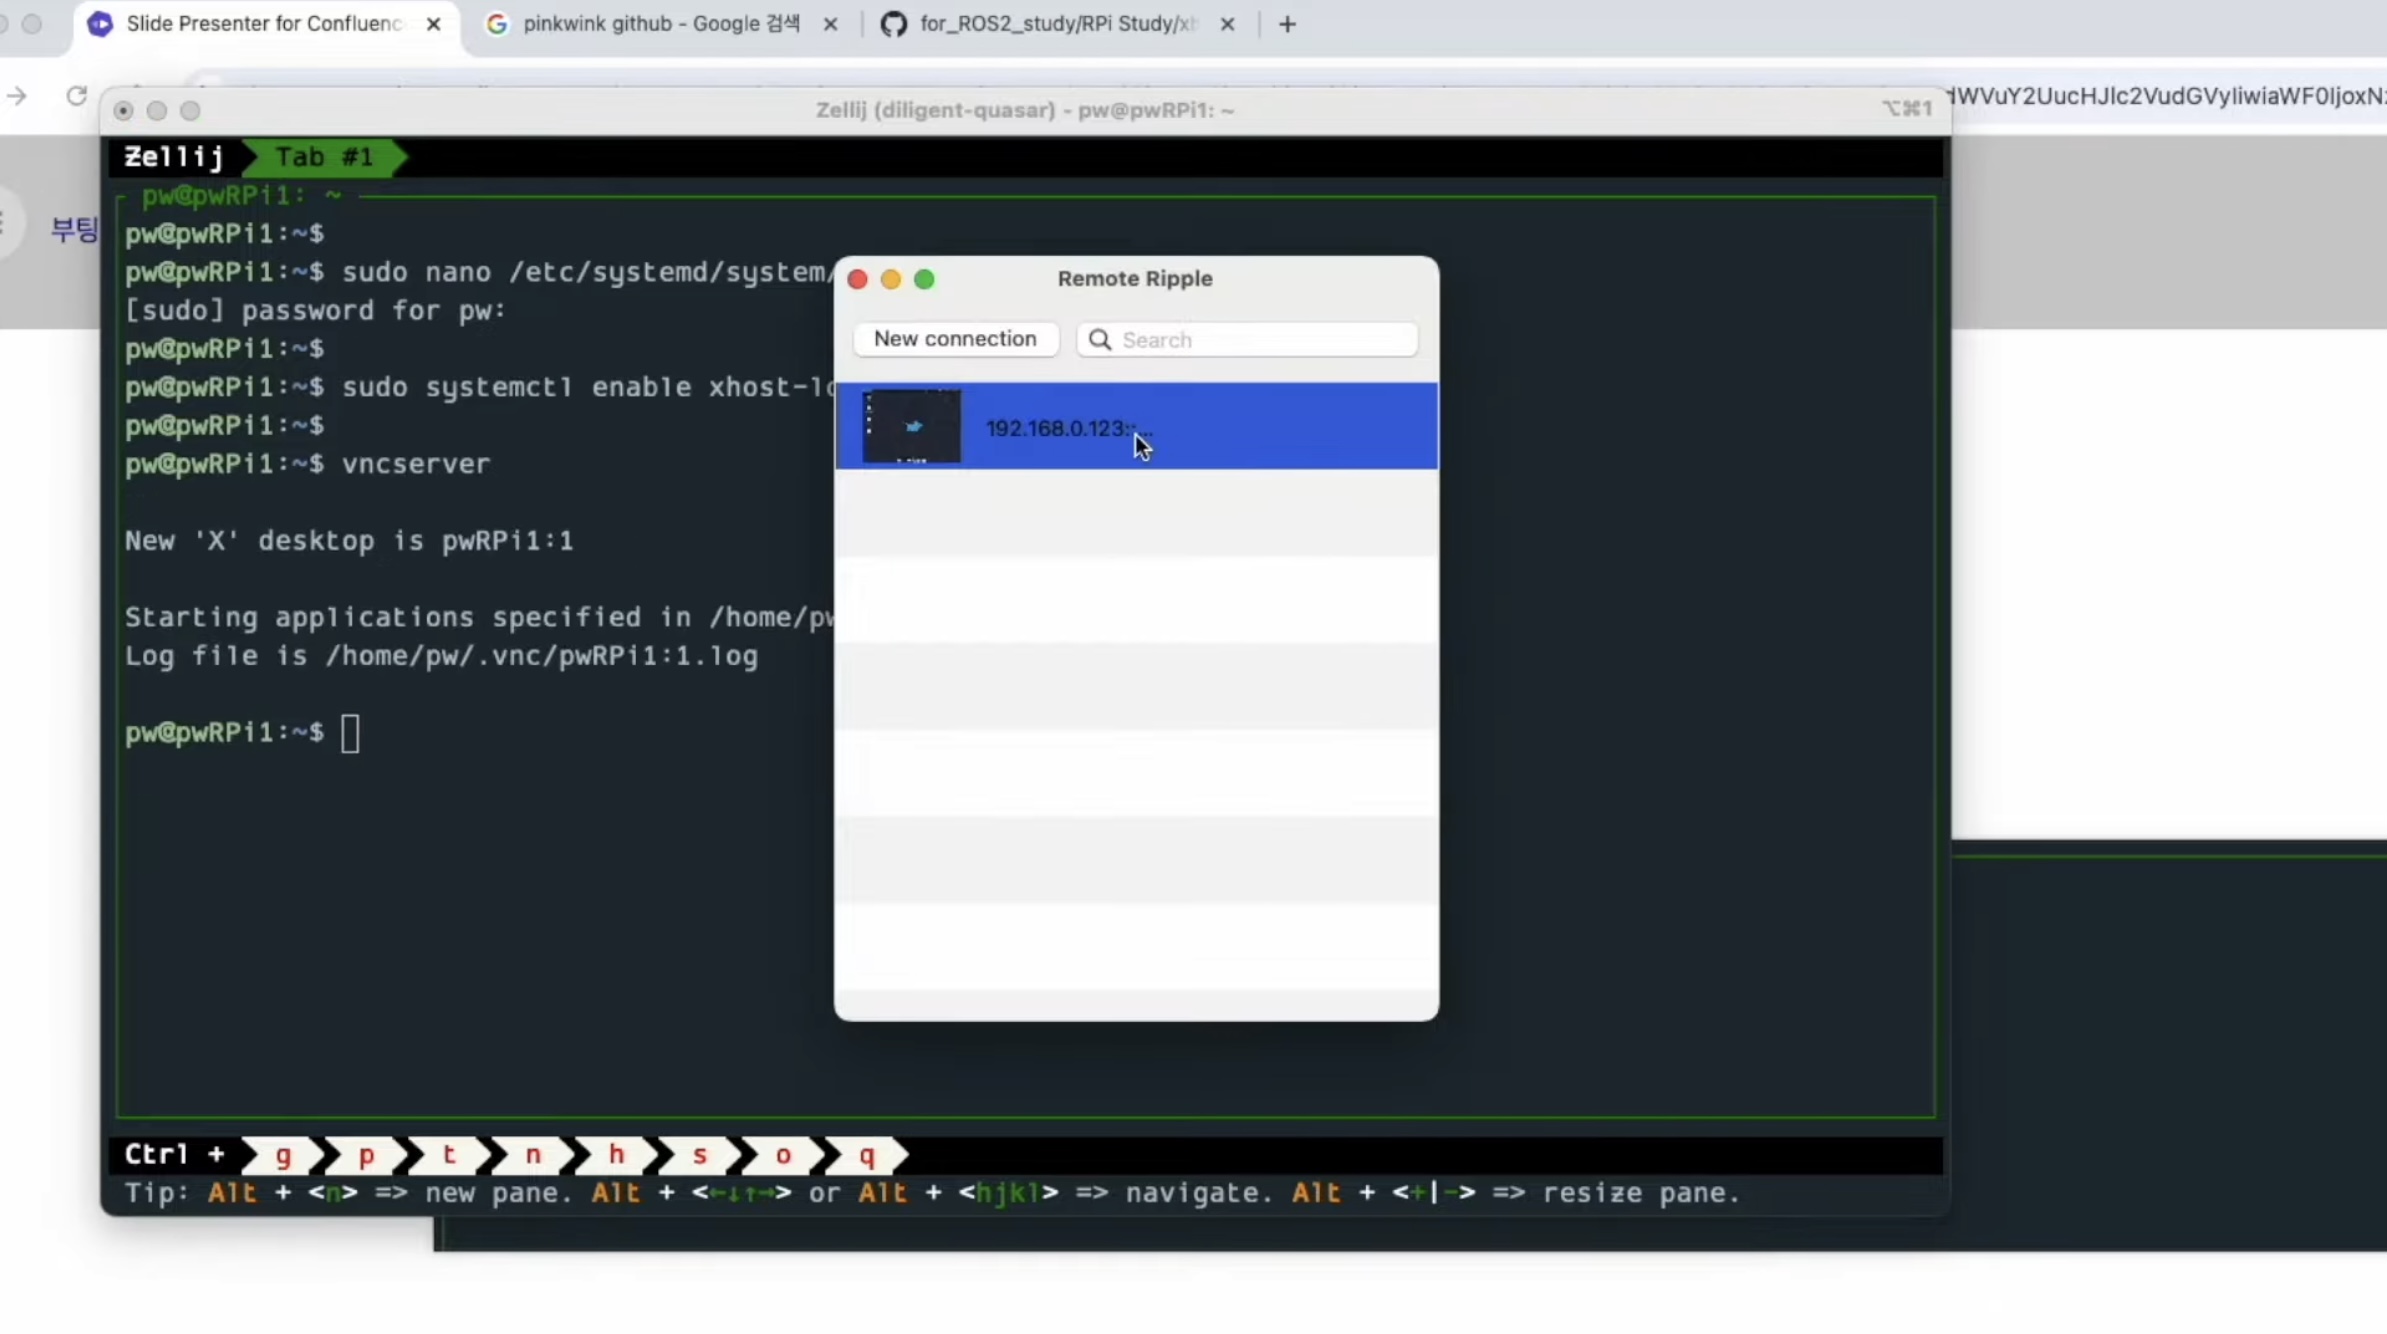Switch to the pinkwink github Google tab
The height and width of the screenshot is (1334, 2387).
[660, 24]
